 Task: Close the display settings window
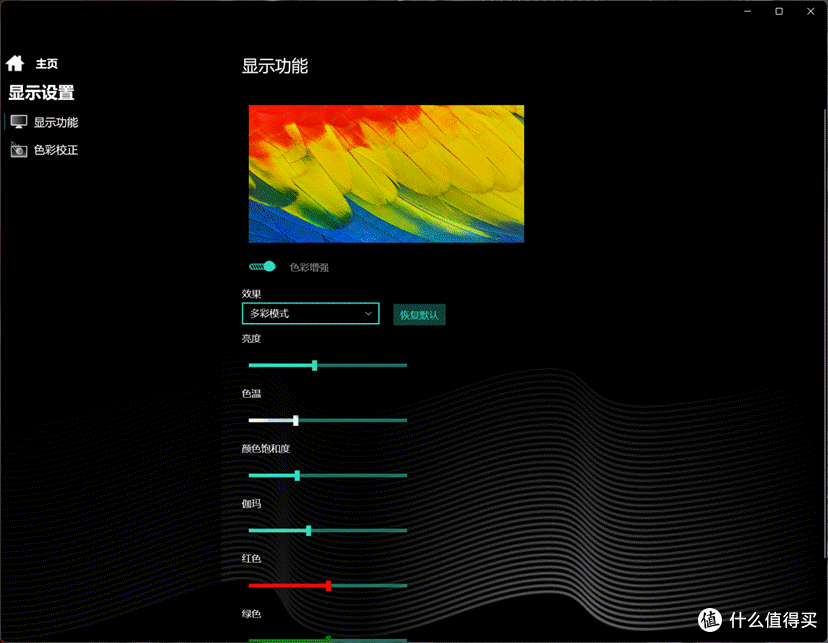pyautogui.click(x=811, y=11)
